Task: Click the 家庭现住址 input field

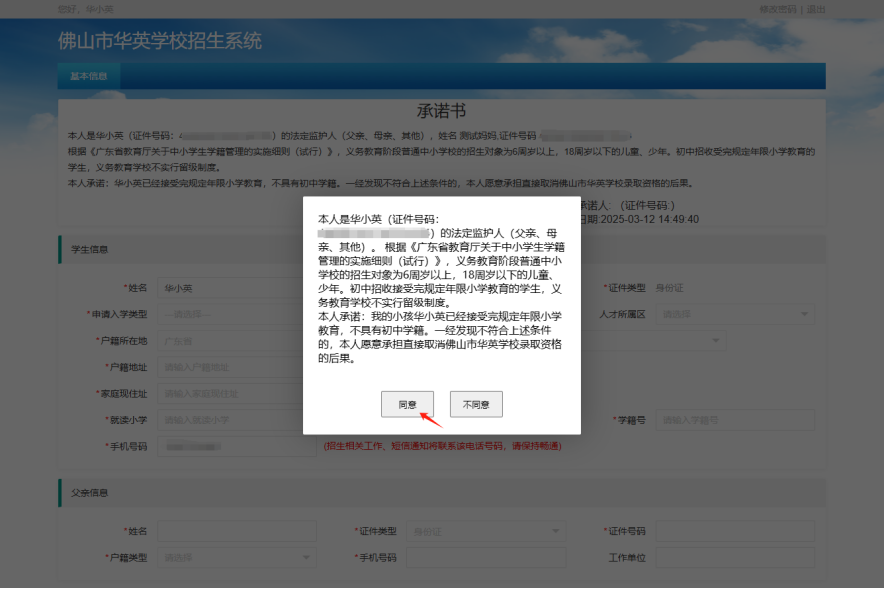Action: pyautogui.click(x=231, y=393)
